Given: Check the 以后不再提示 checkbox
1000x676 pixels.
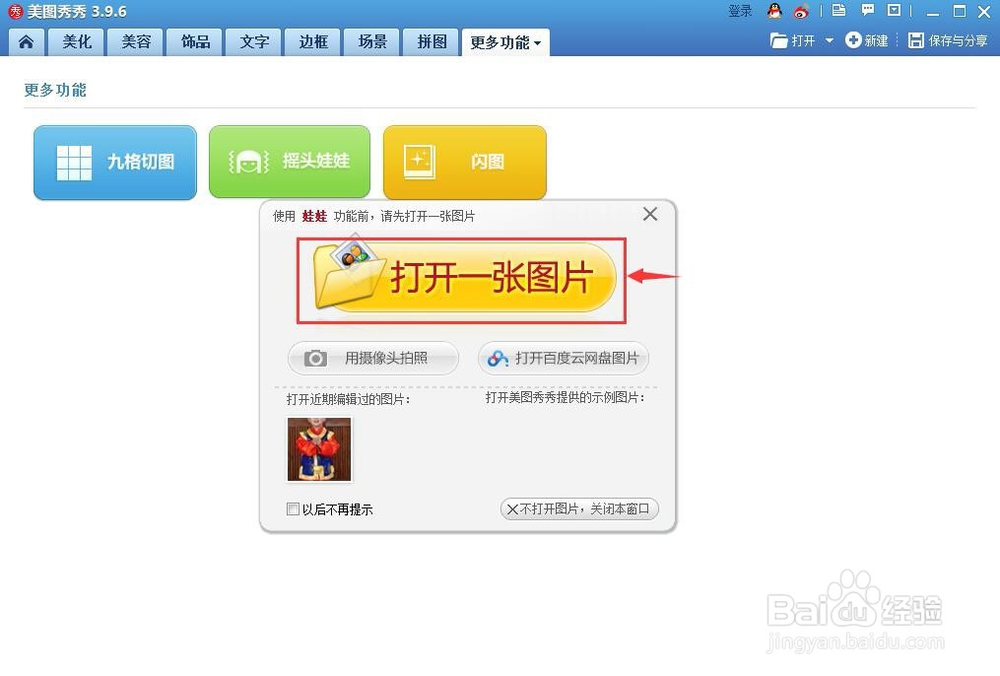Looking at the screenshot, I should pos(293,509).
